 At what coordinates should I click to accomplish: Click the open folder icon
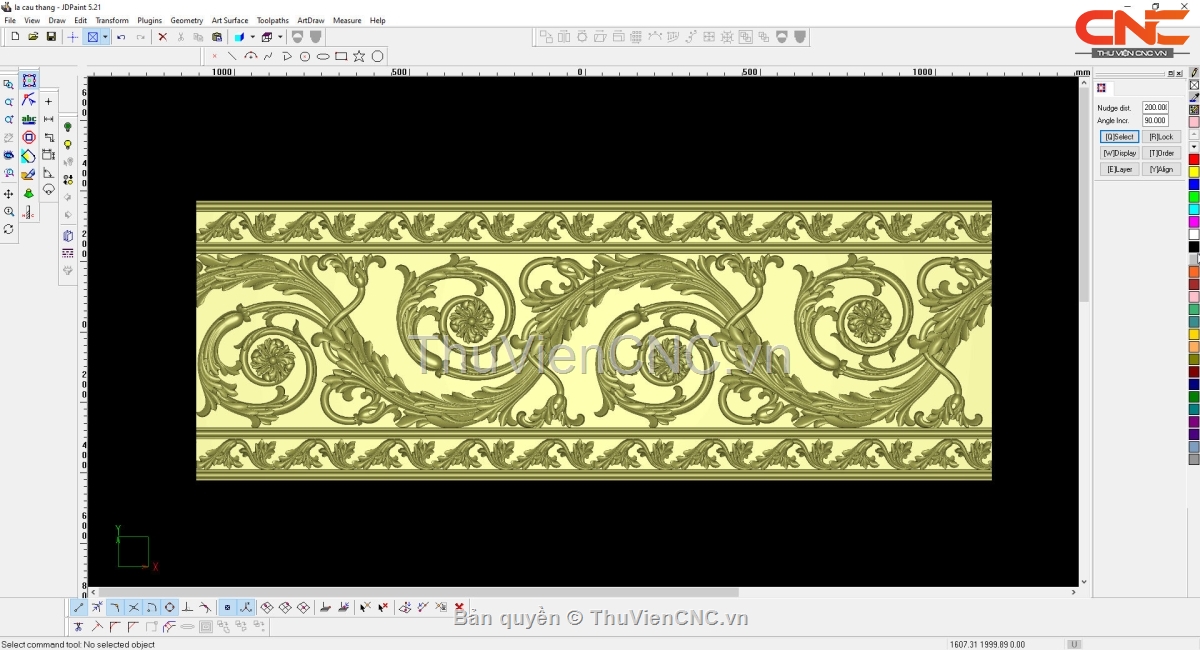pos(33,37)
